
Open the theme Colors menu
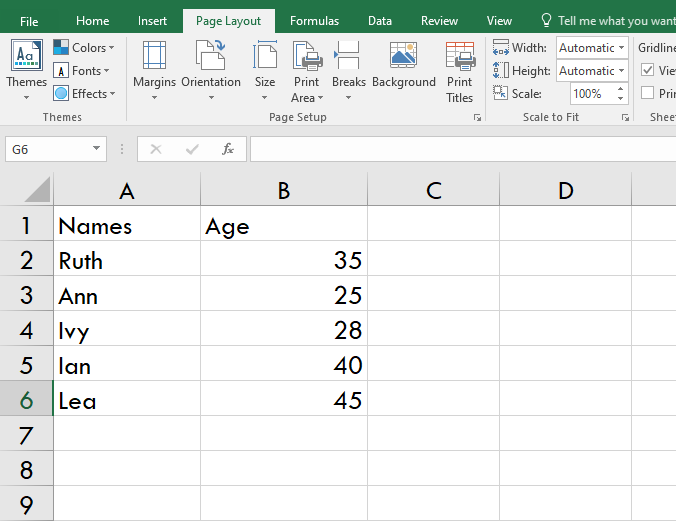click(84, 47)
